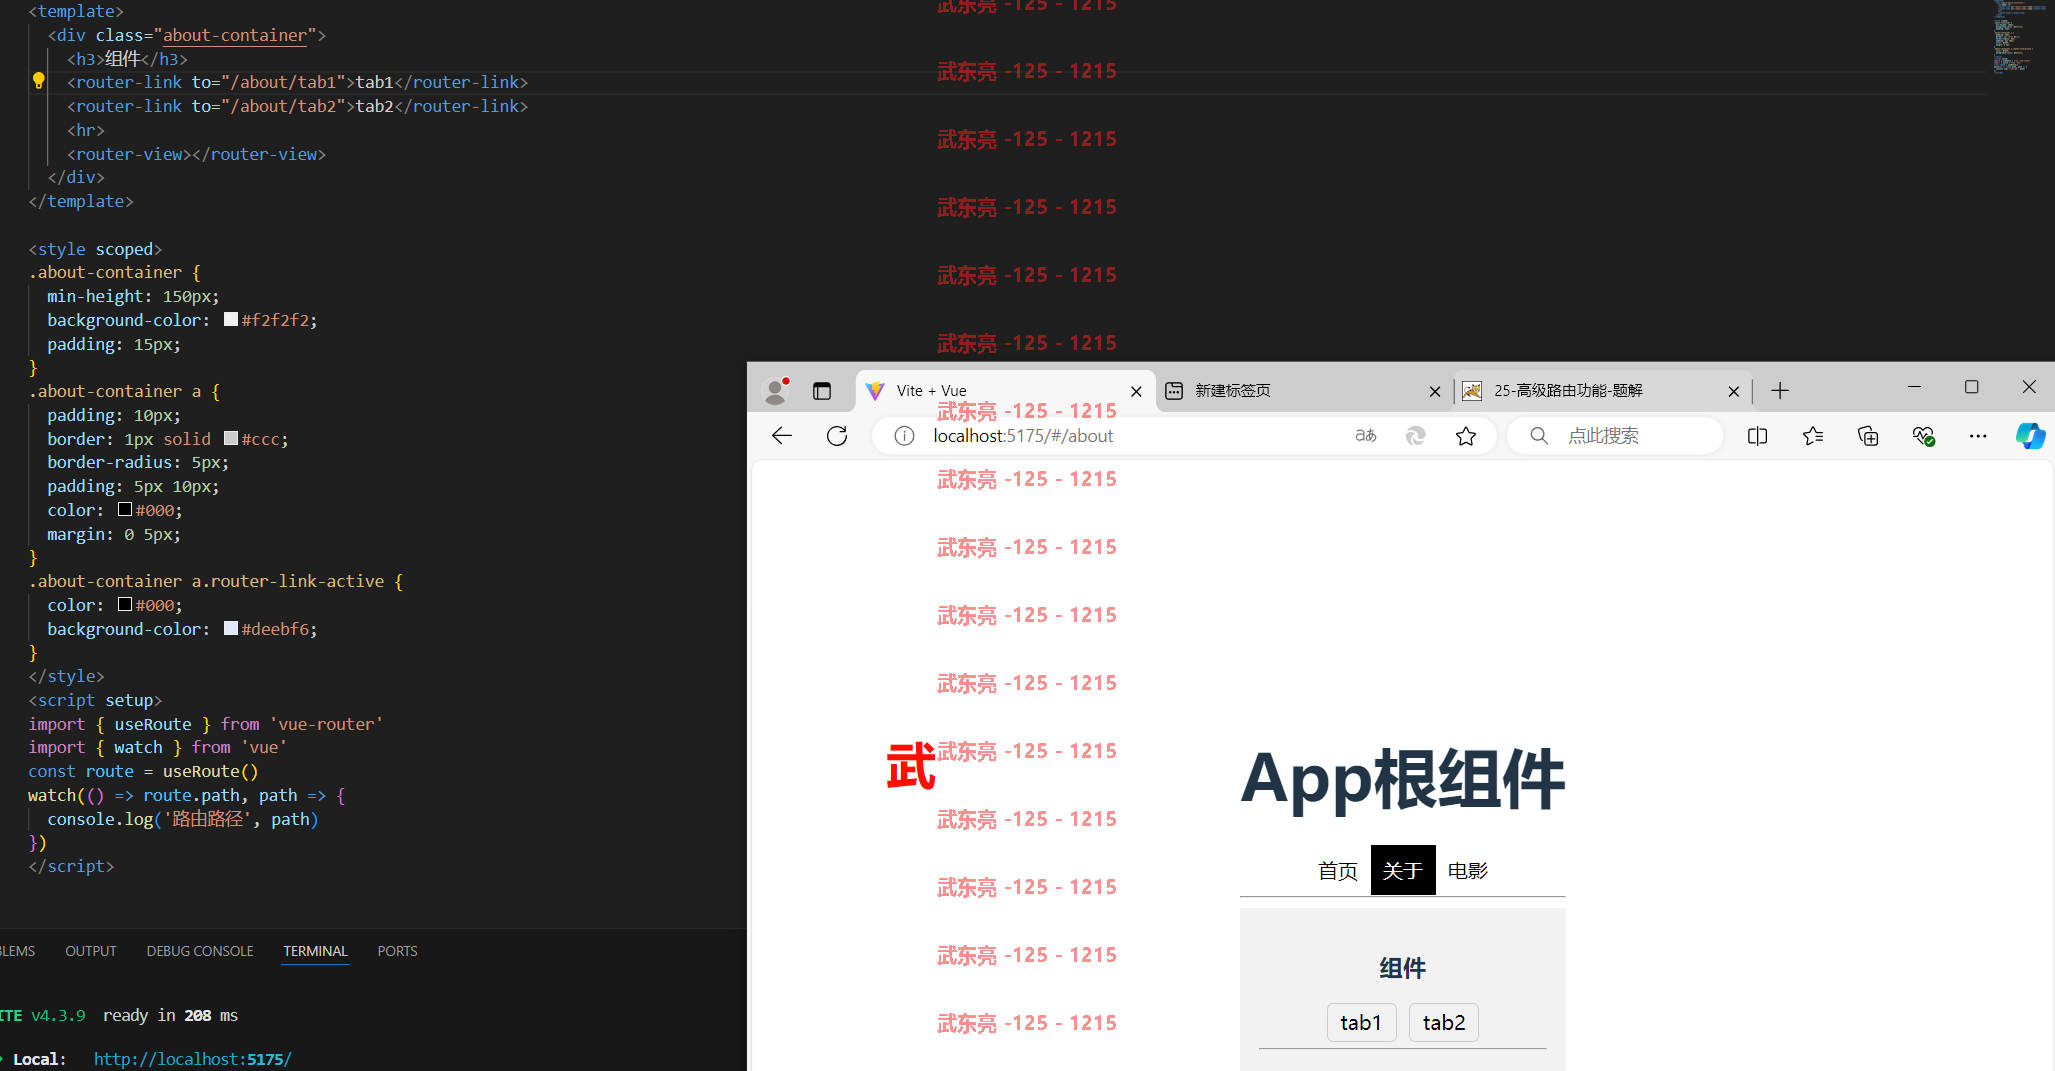
Task: Click the 'about-container' class string in template
Action: coord(235,35)
